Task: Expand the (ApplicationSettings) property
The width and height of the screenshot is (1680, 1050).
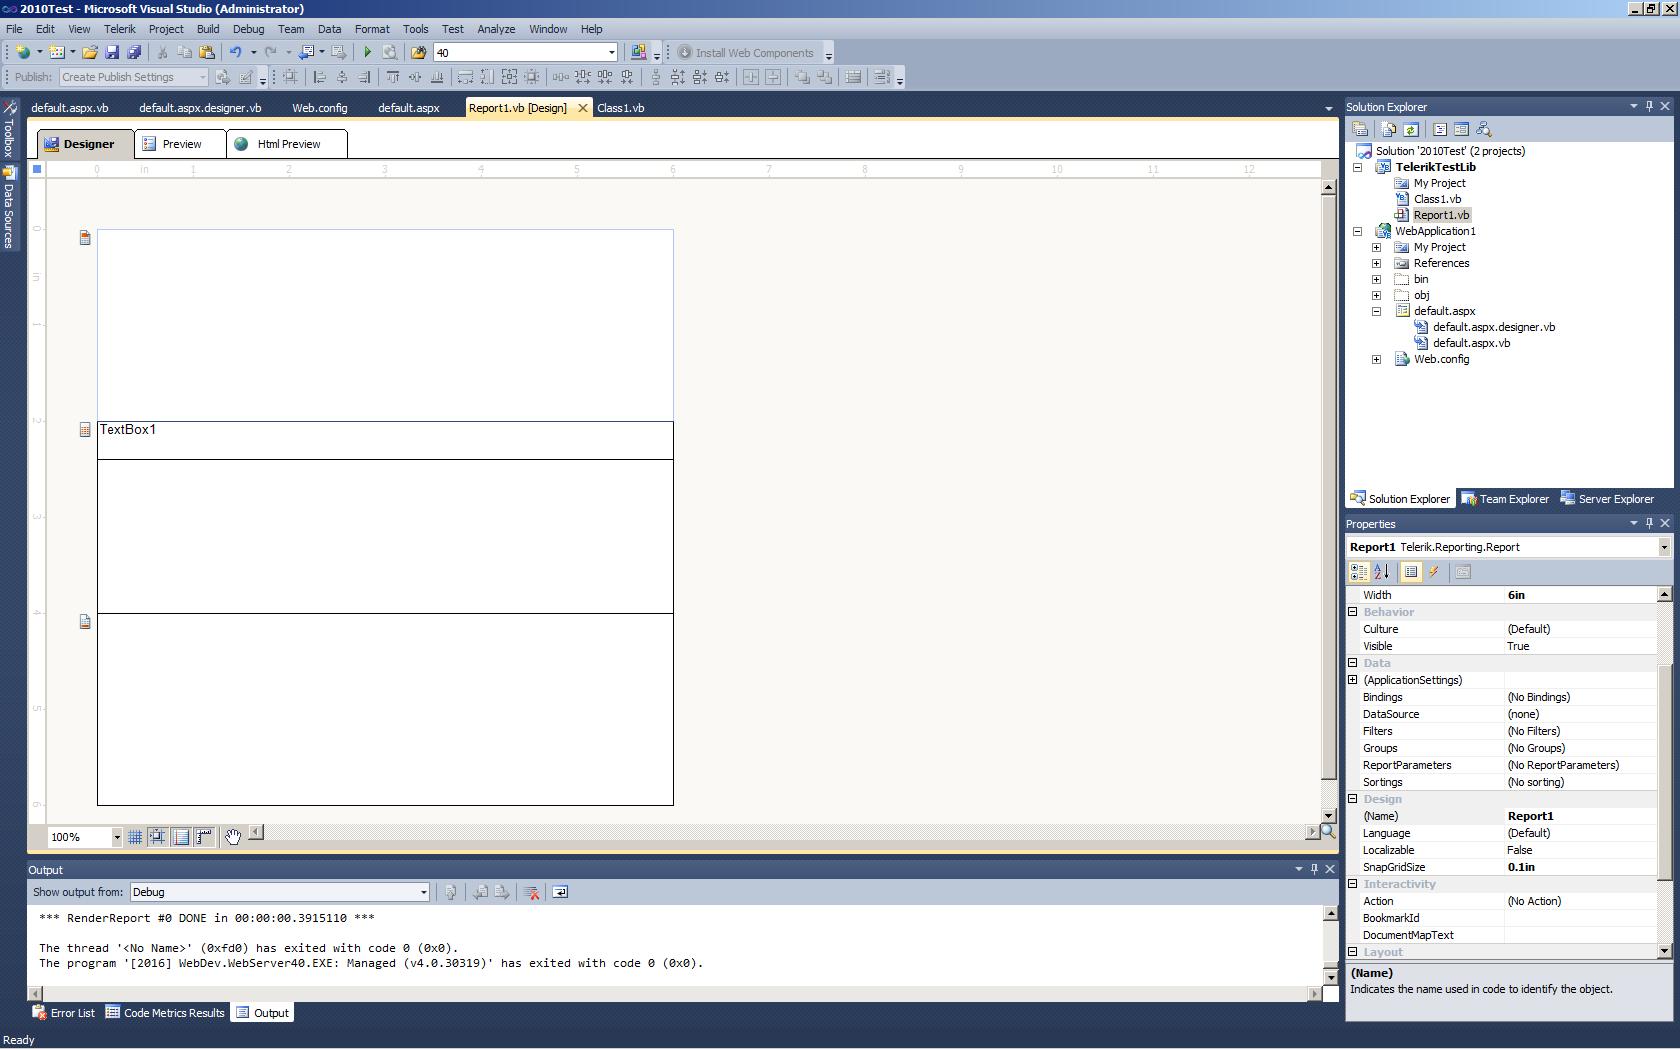Action: click(1353, 680)
